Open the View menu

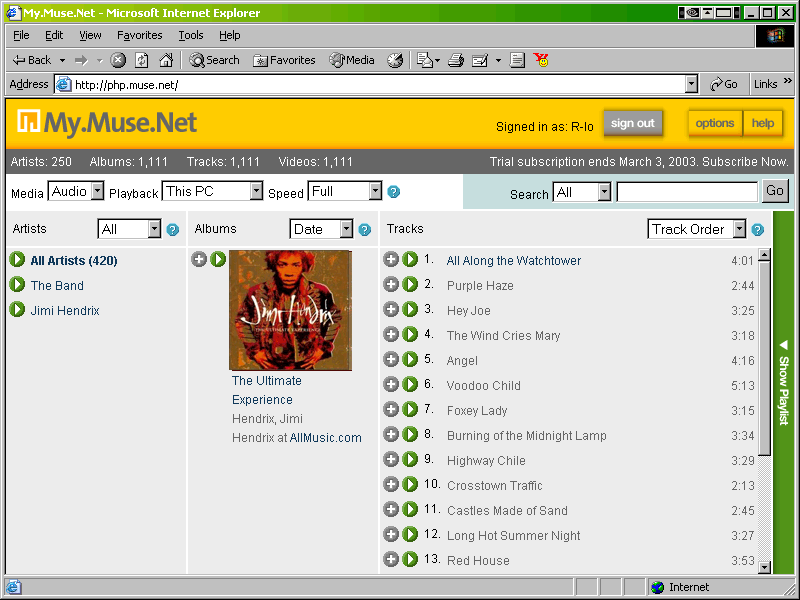(90, 35)
